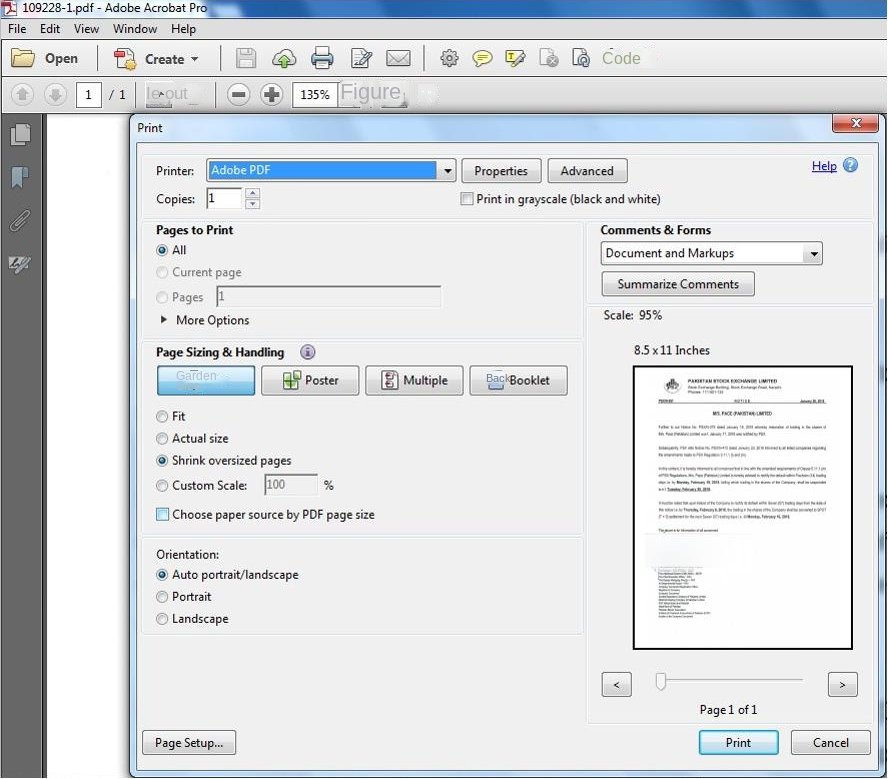Click the Summarize Comments button

point(678,284)
